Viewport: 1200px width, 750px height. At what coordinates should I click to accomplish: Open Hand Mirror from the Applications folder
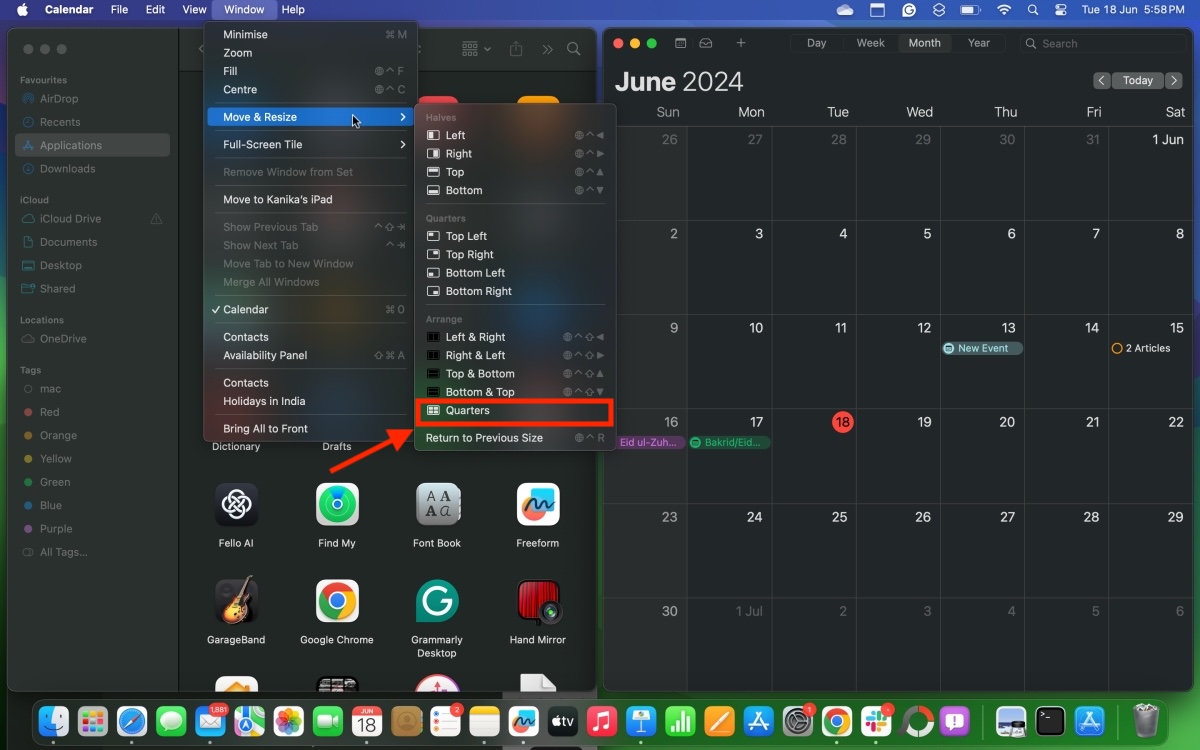[x=537, y=601]
